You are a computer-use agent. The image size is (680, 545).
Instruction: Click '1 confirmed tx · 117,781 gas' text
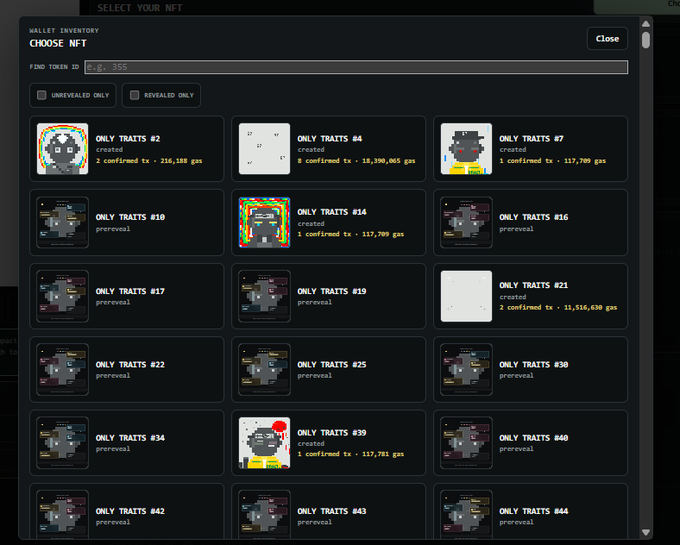pyautogui.click(x=351, y=454)
